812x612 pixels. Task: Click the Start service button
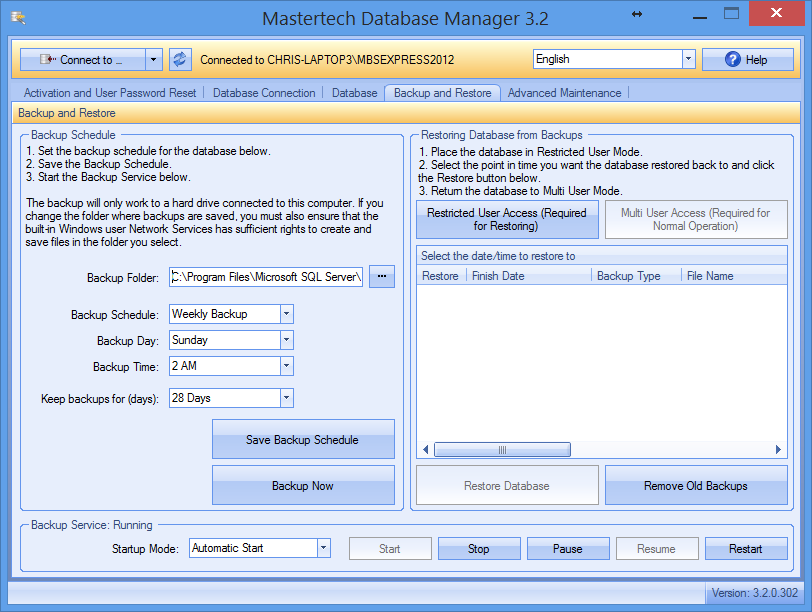[390, 549]
